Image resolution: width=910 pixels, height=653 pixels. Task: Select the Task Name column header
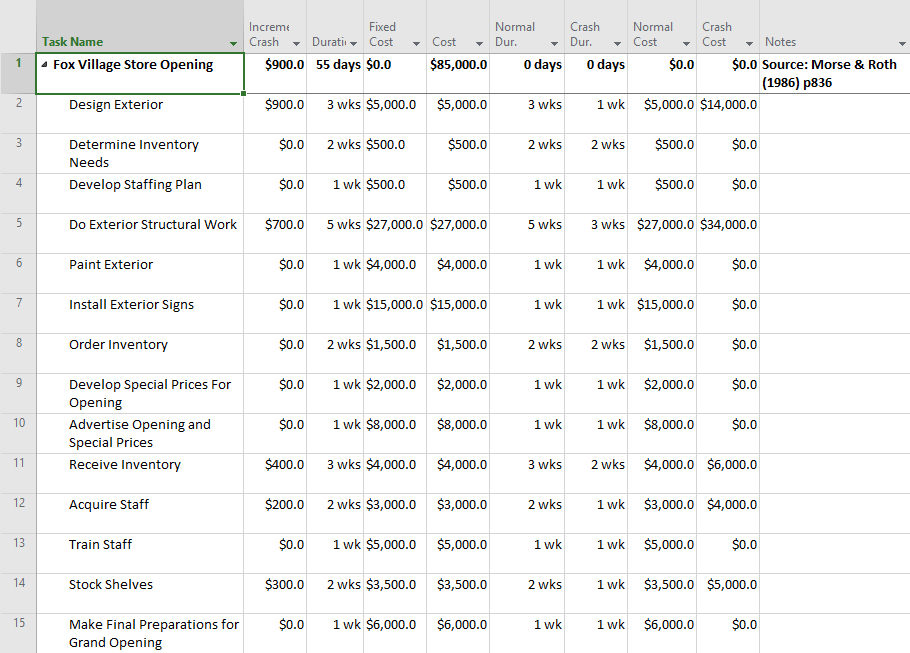pos(140,26)
